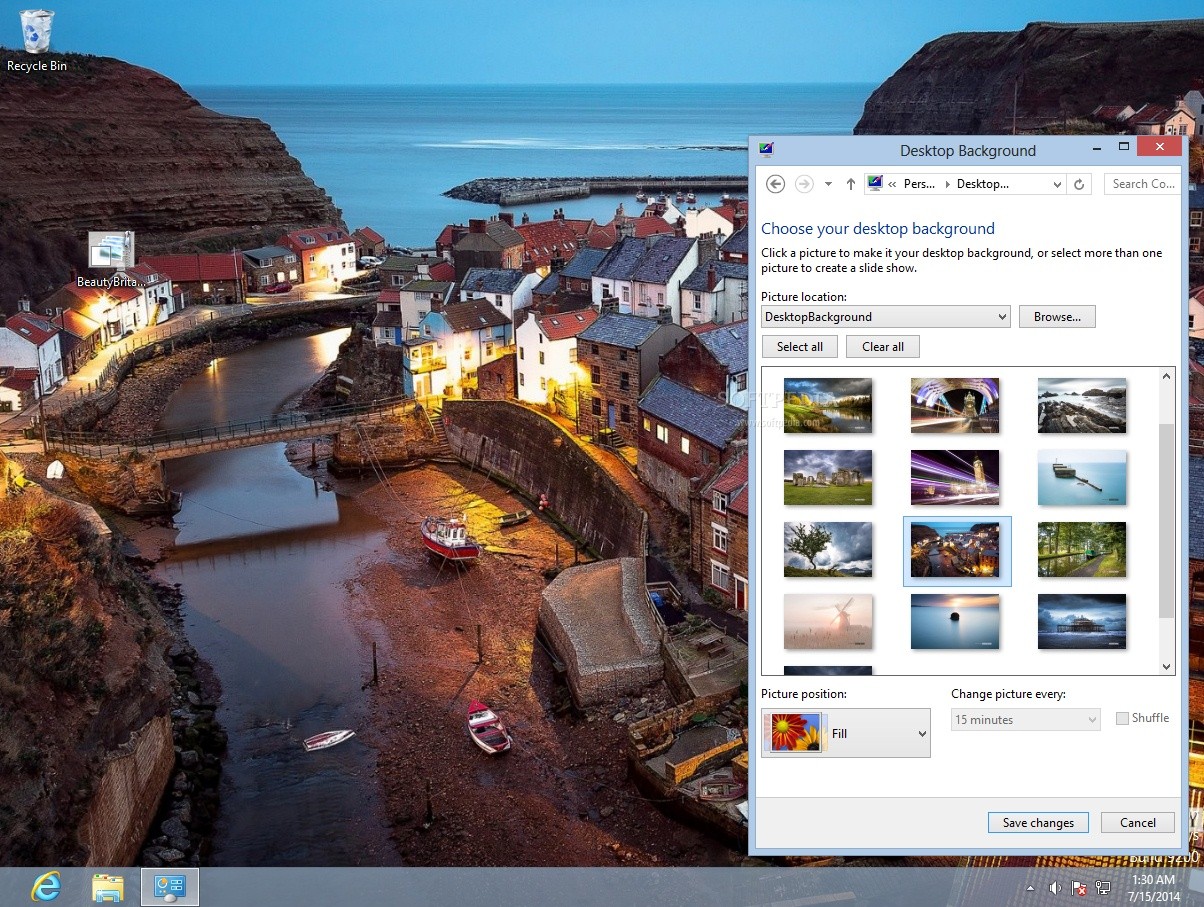This screenshot has width=1204, height=907.
Task: Click the Control Panel taskbar button
Action: click(x=170, y=887)
